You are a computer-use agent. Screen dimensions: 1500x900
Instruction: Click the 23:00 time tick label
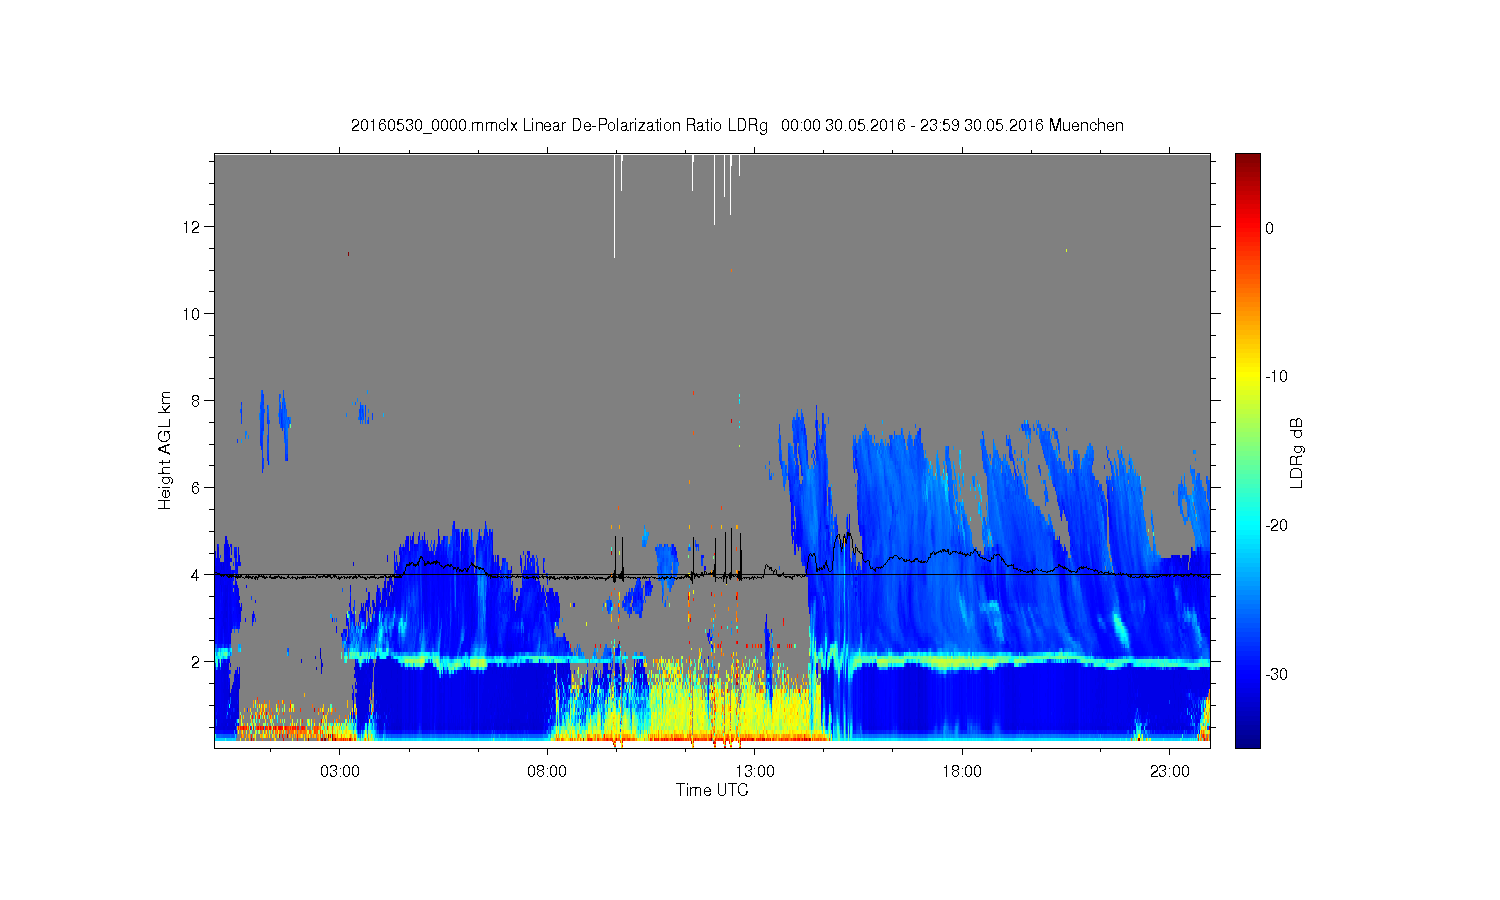[x=1170, y=772]
